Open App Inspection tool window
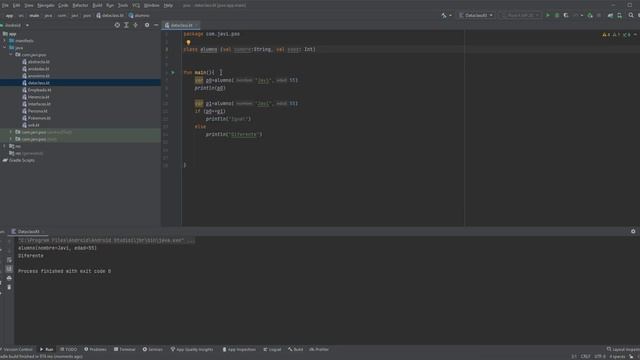Image resolution: width=640 pixels, height=360 pixels. click(x=239, y=349)
